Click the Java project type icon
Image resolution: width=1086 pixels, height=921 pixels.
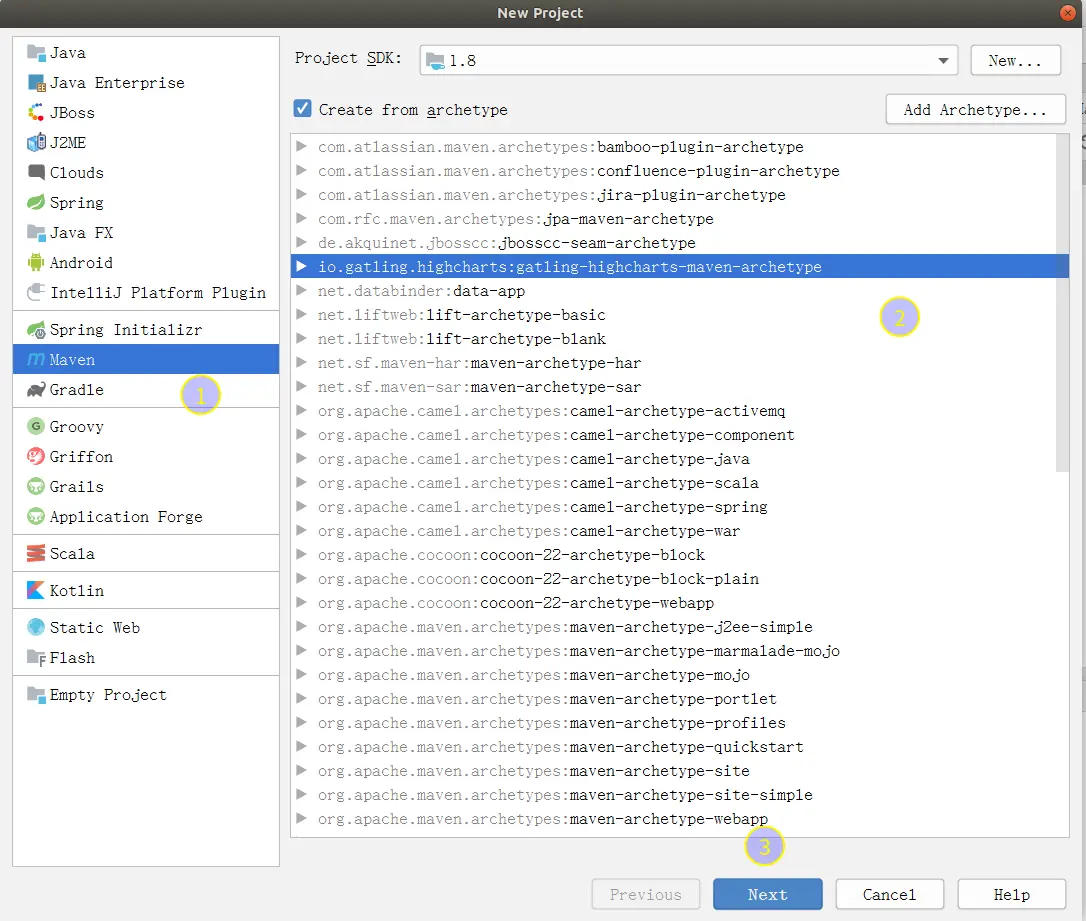[36, 53]
